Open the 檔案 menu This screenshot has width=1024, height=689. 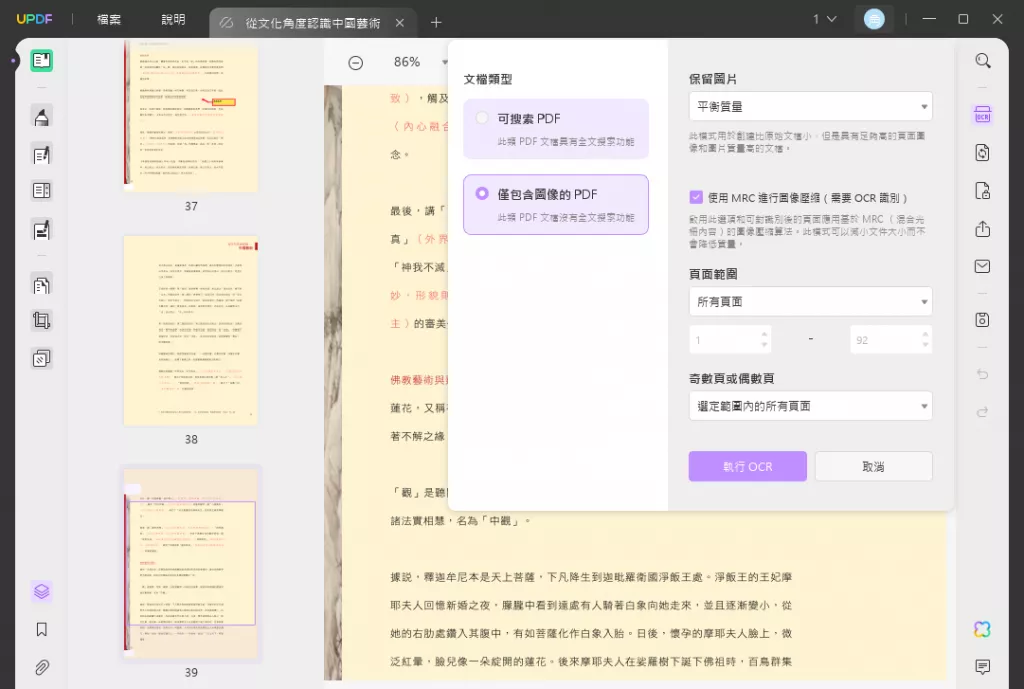(109, 20)
